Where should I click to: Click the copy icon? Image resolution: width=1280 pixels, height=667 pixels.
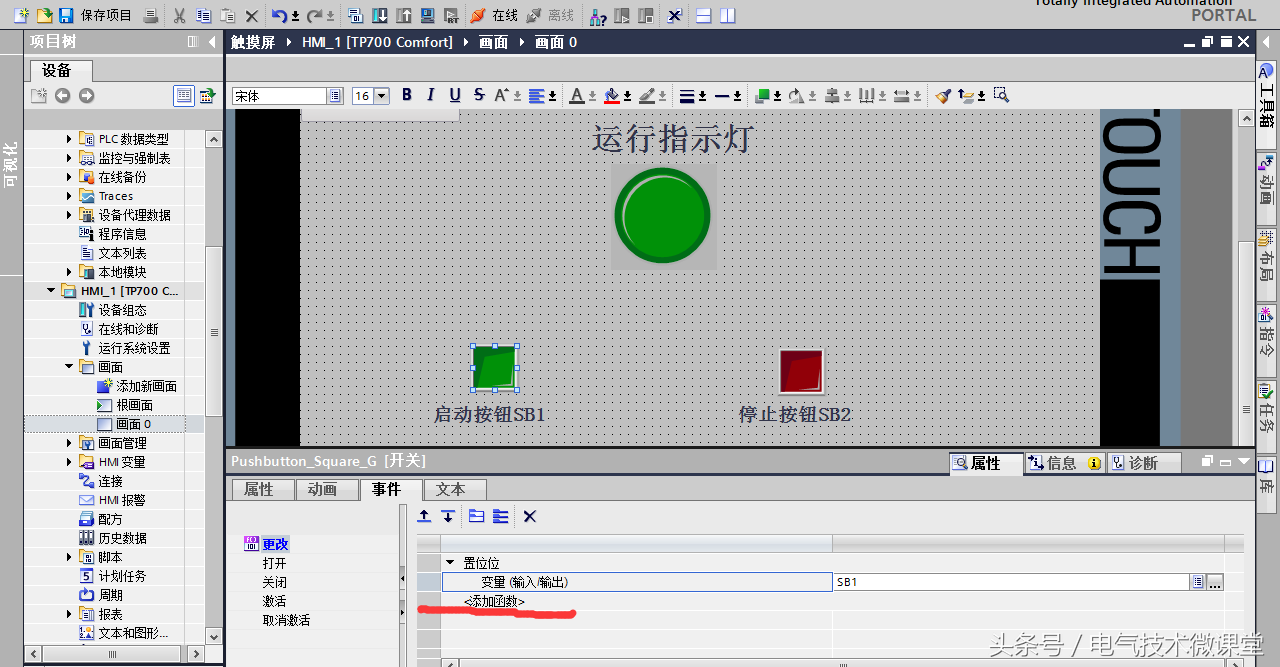tap(203, 15)
